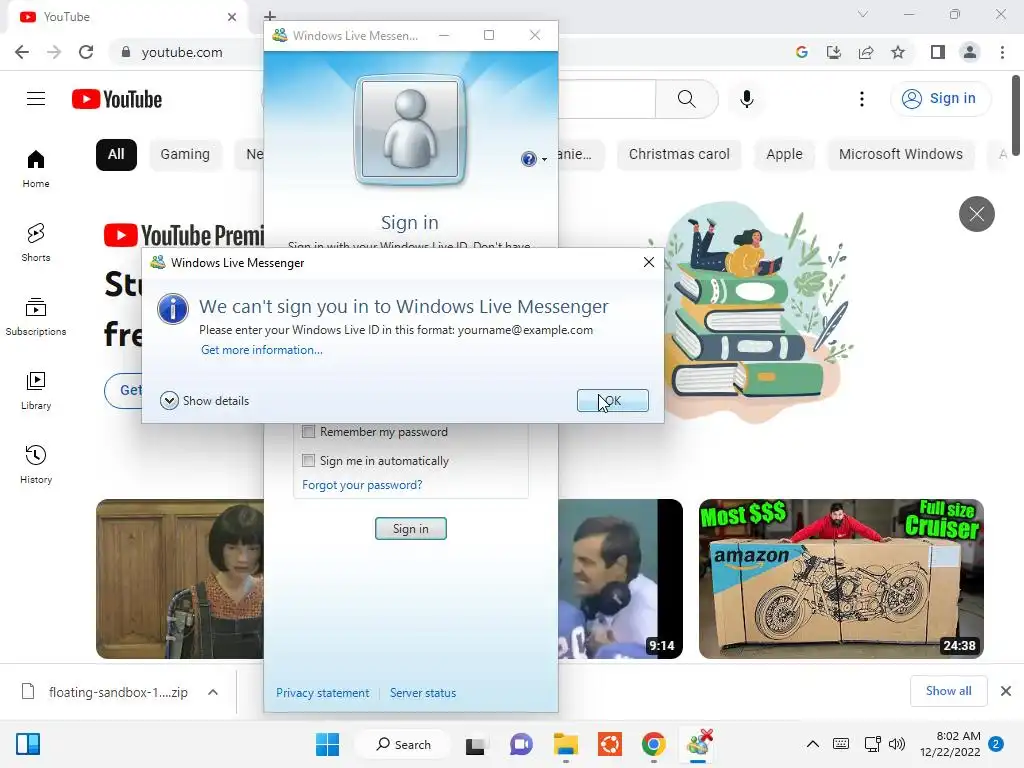Click the Google icon in address bar
This screenshot has height=768, width=1024.
(801, 52)
